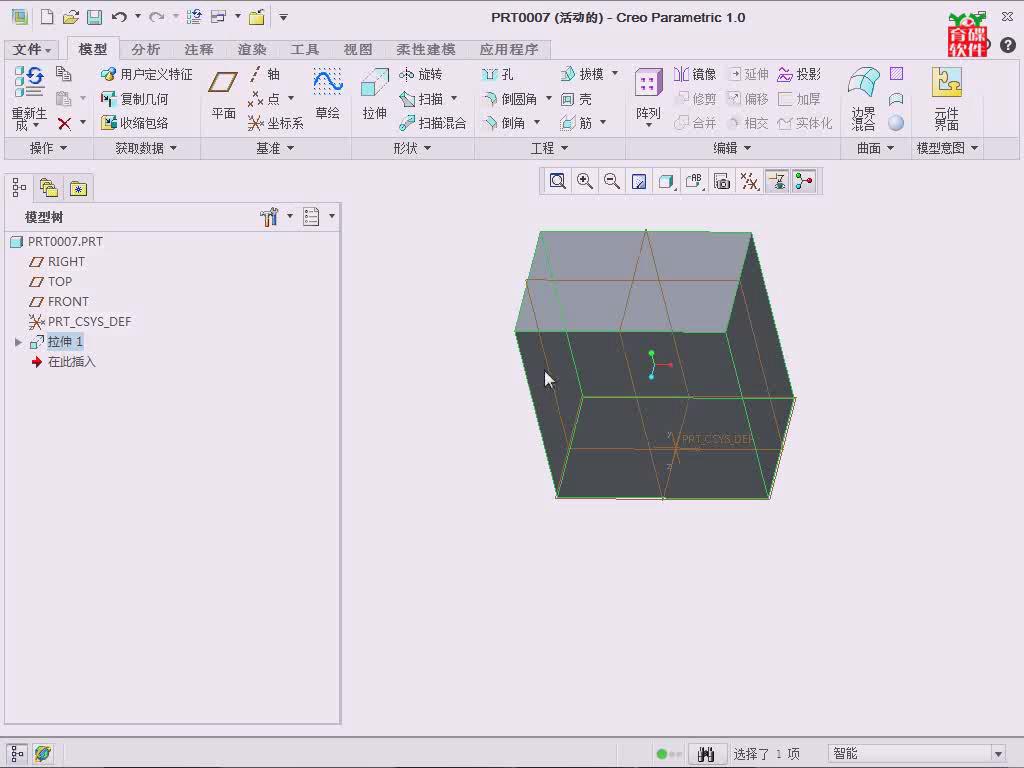
Task: Open the 编辑 group dropdown
Action: pyautogui.click(x=731, y=148)
